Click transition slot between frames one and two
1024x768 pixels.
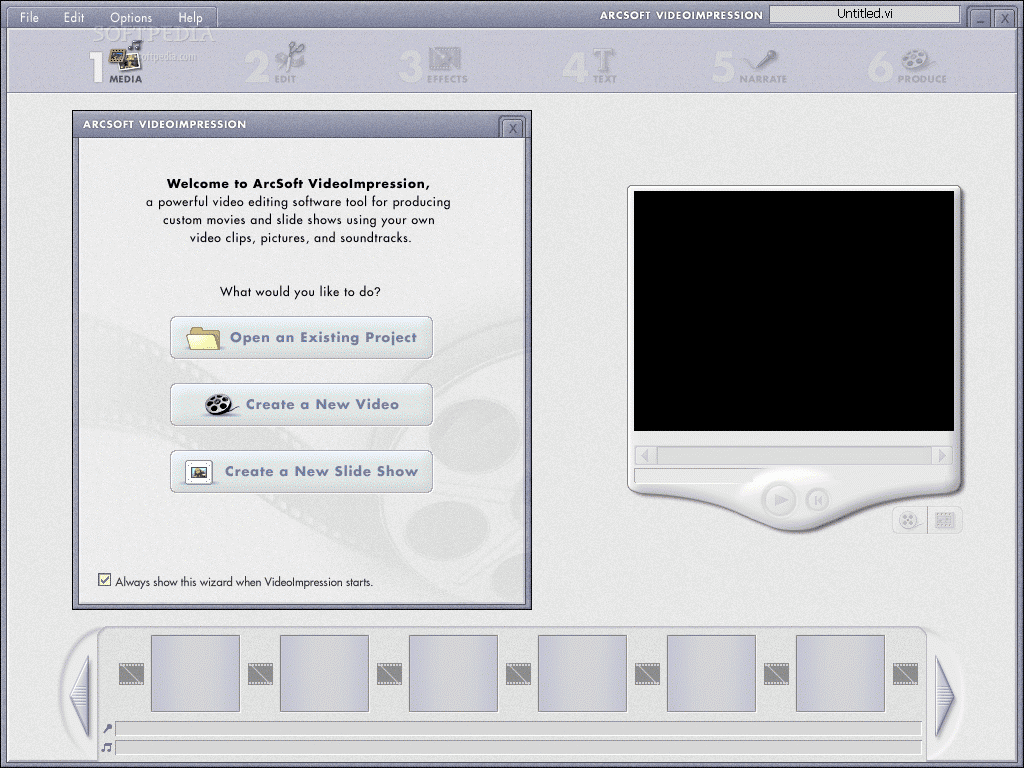(261, 674)
